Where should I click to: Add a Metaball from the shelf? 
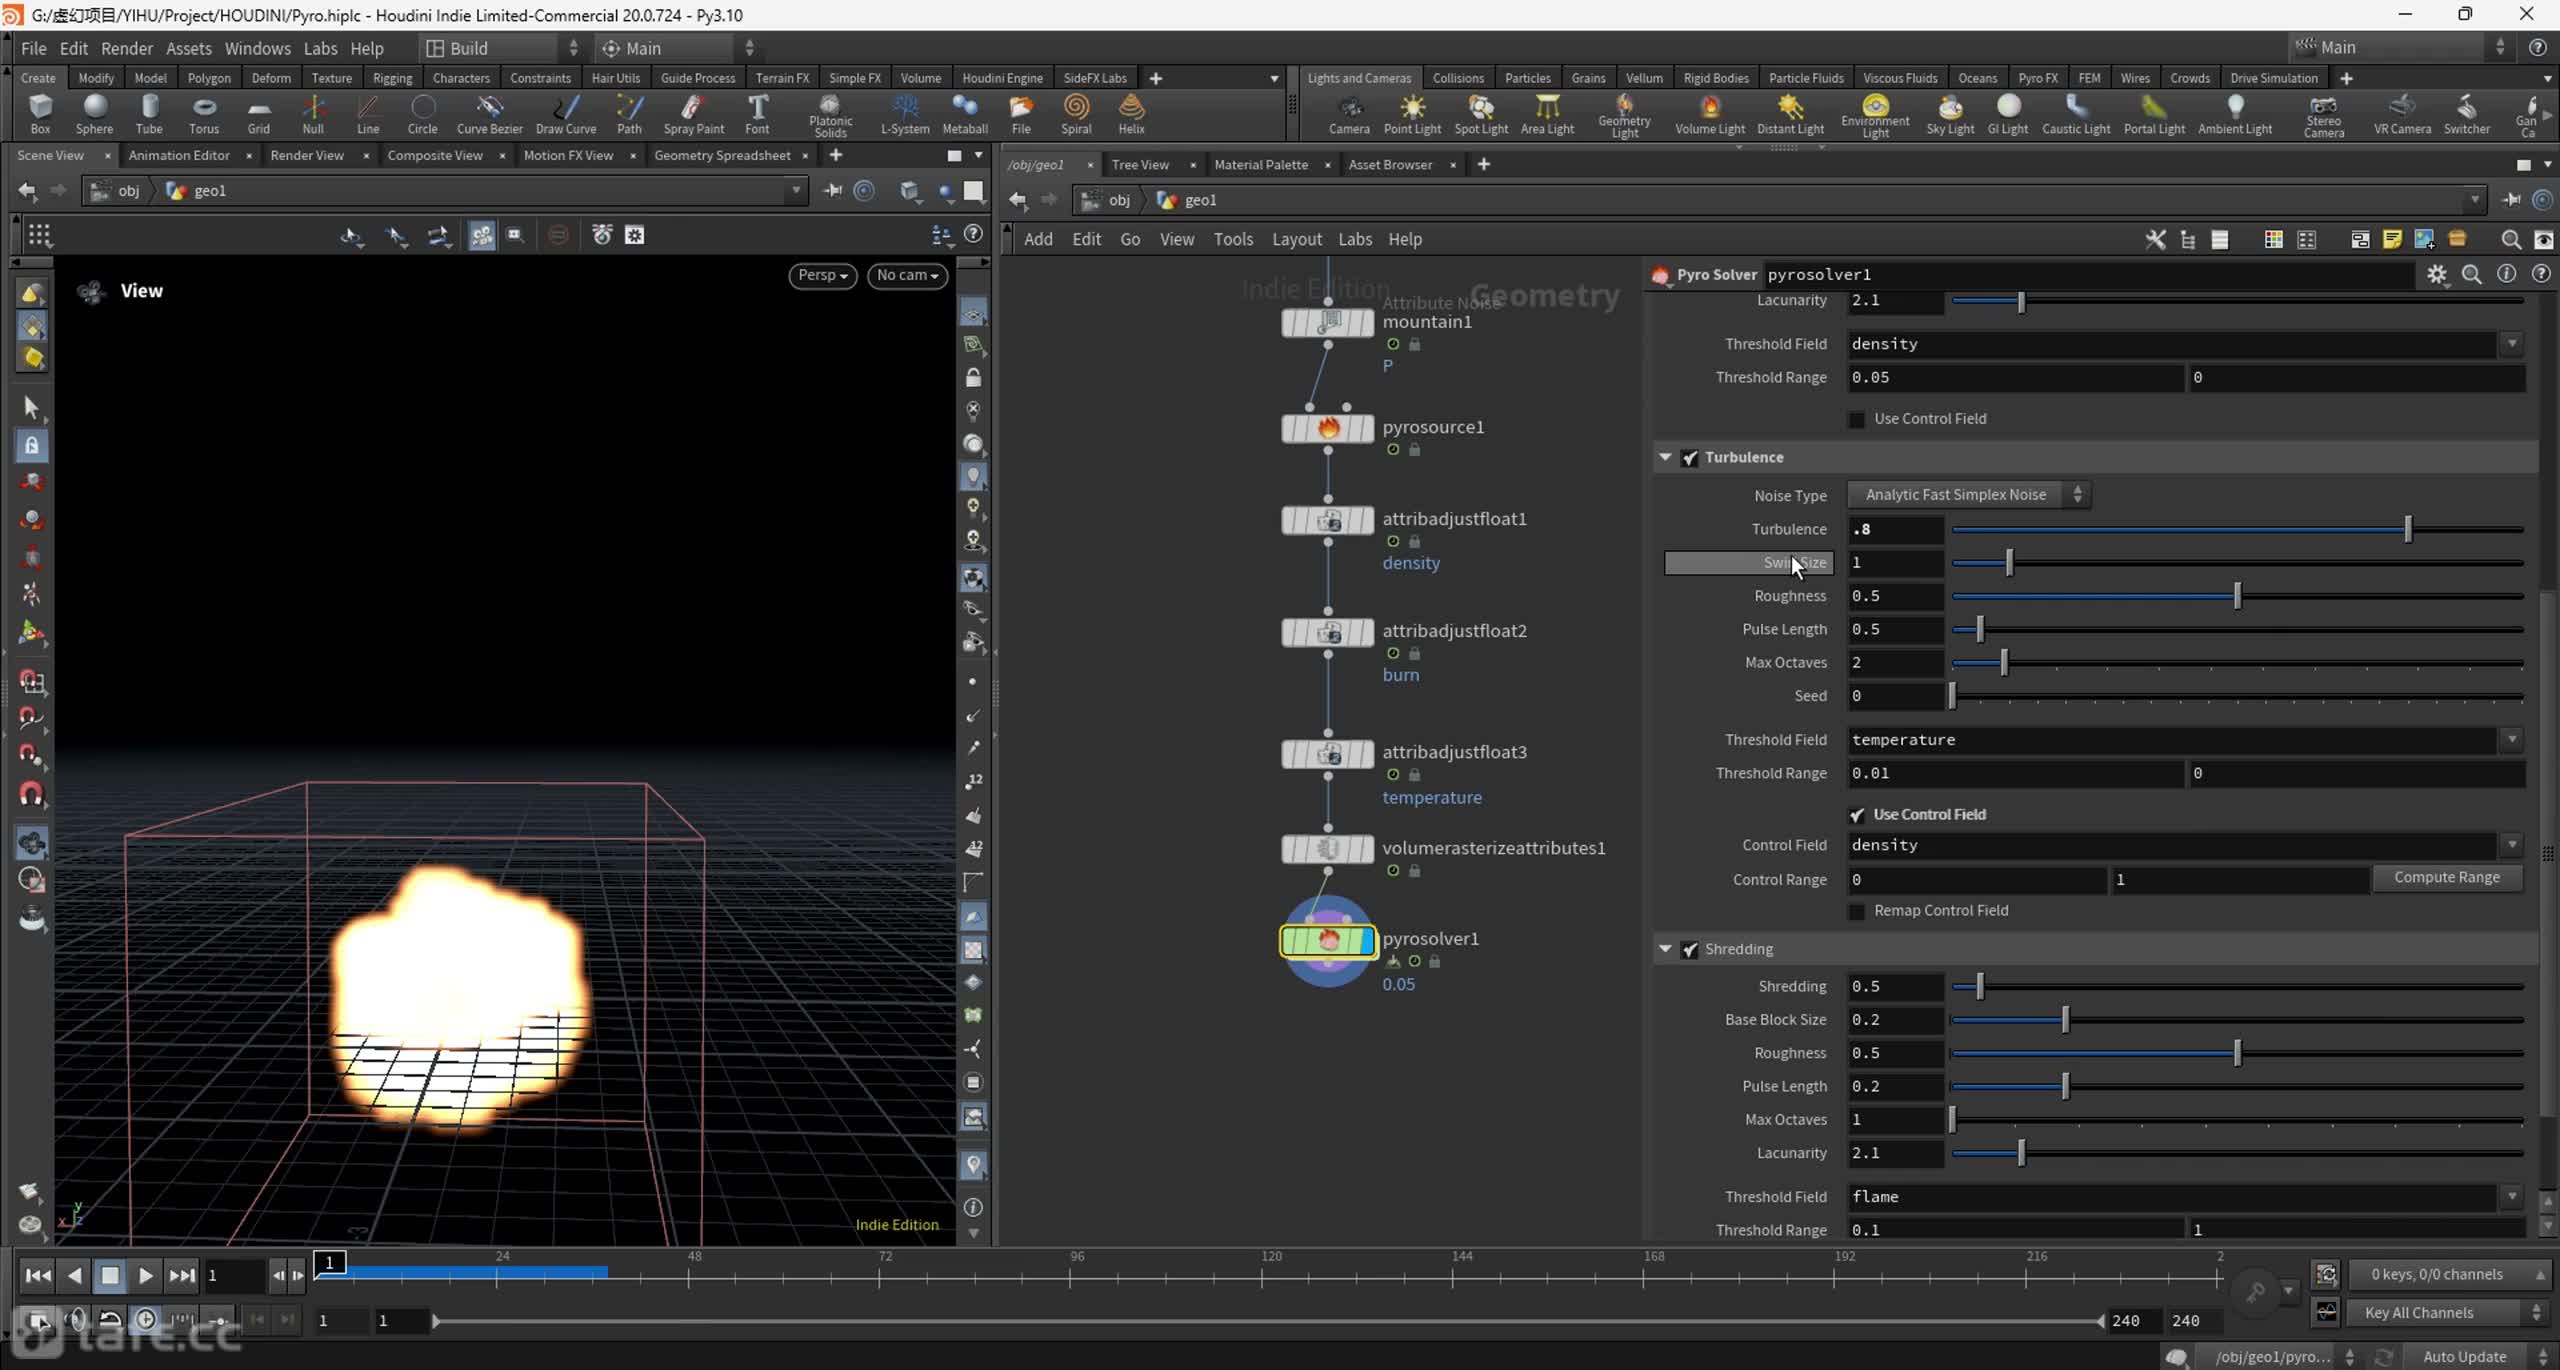[965, 114]
